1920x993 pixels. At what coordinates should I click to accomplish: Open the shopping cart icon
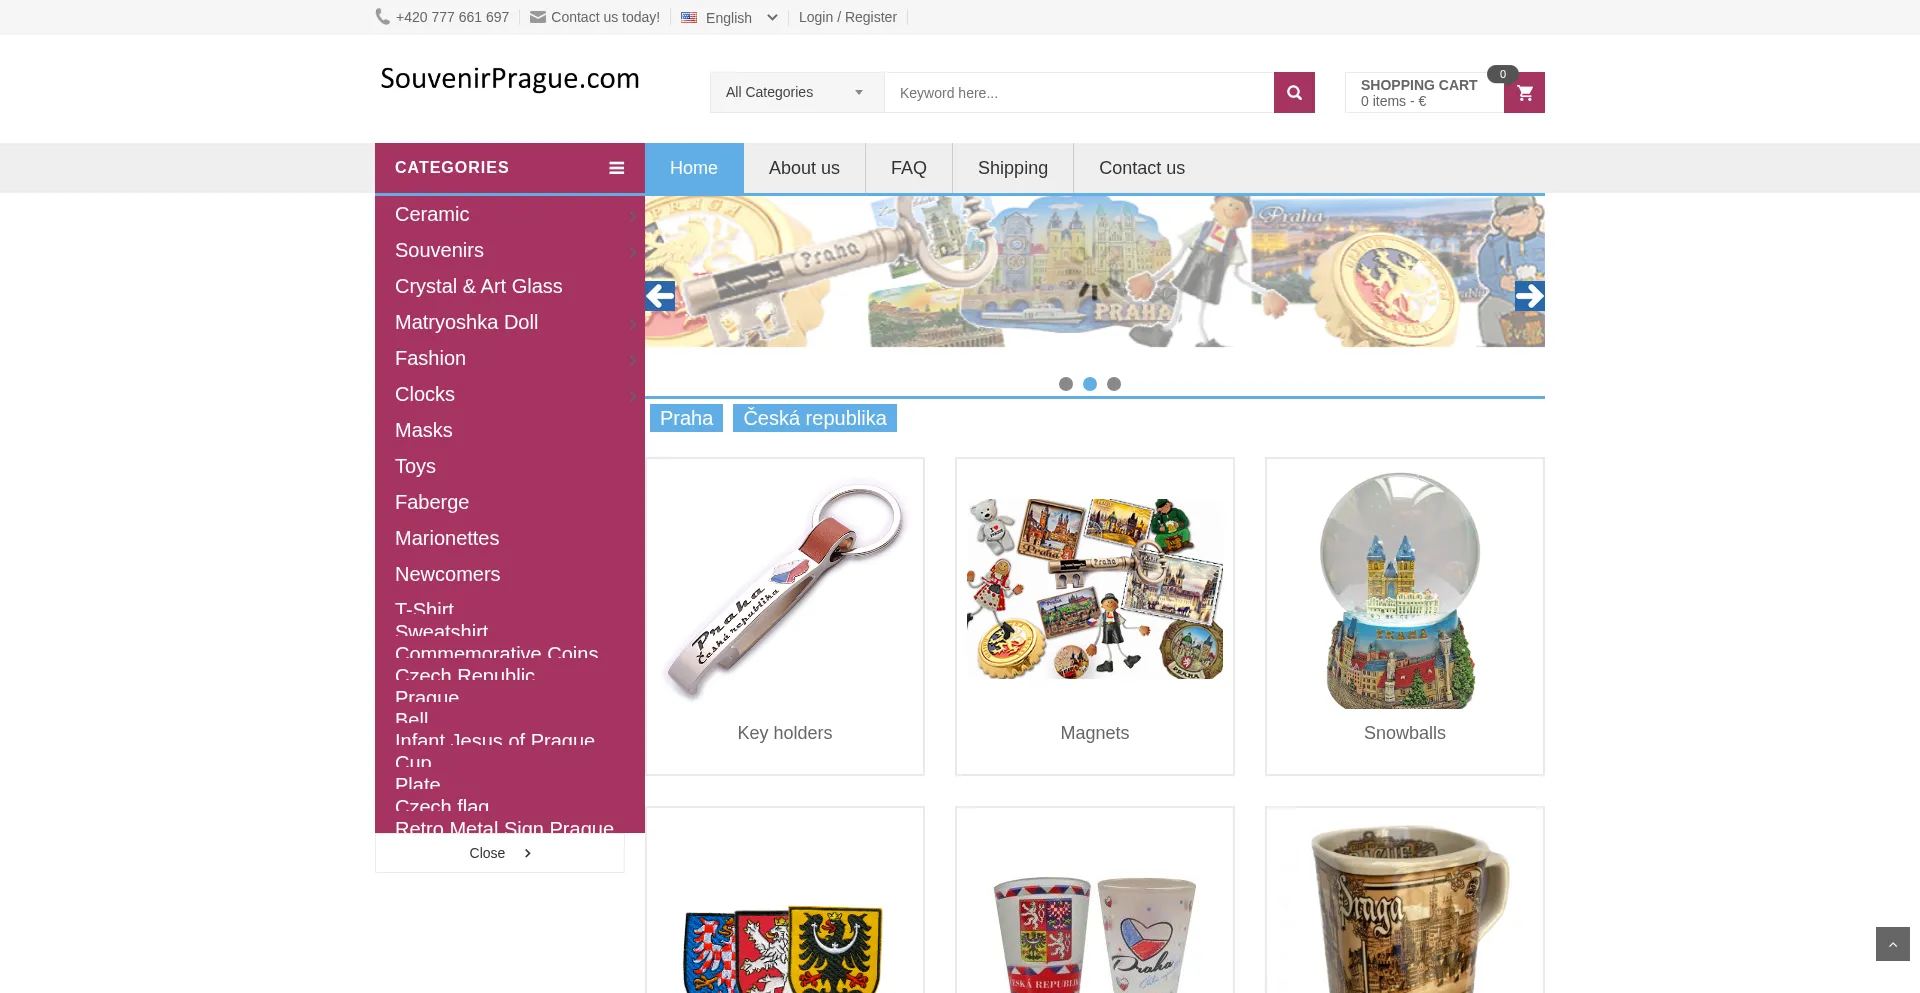click(1525, 93)
